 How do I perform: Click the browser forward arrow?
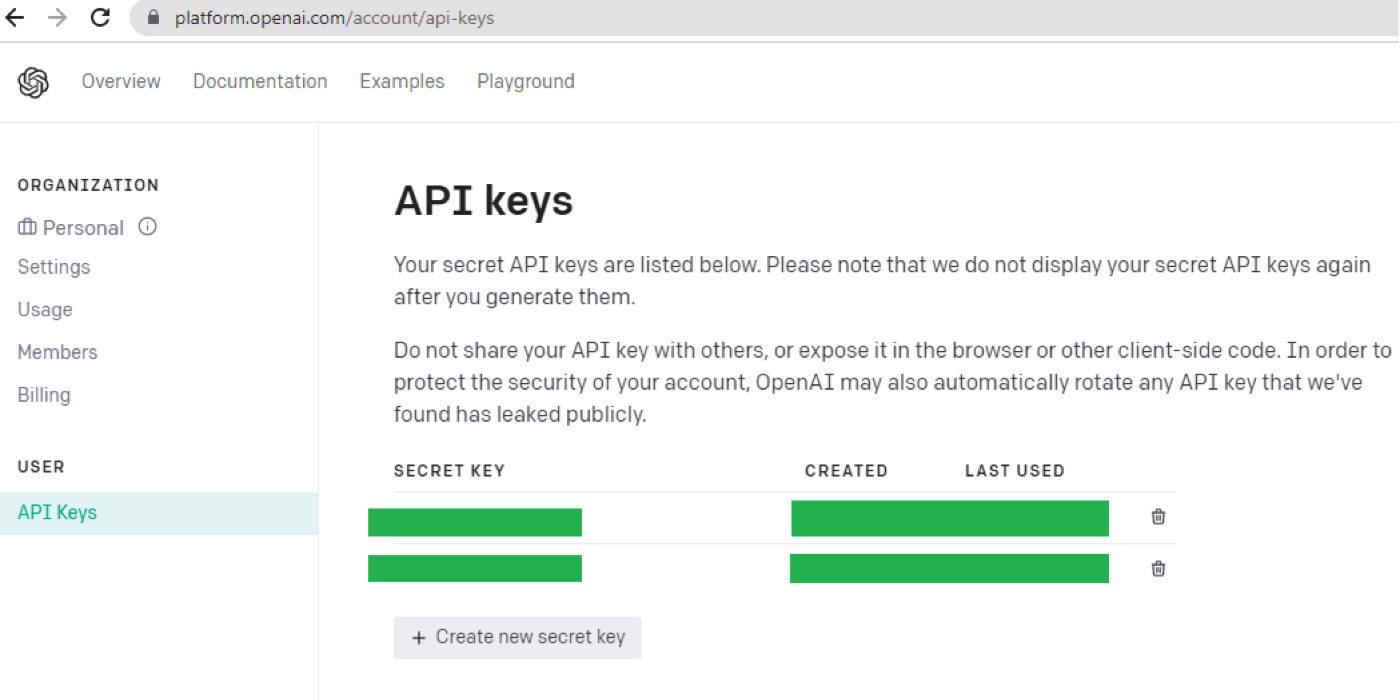point(57,17)
